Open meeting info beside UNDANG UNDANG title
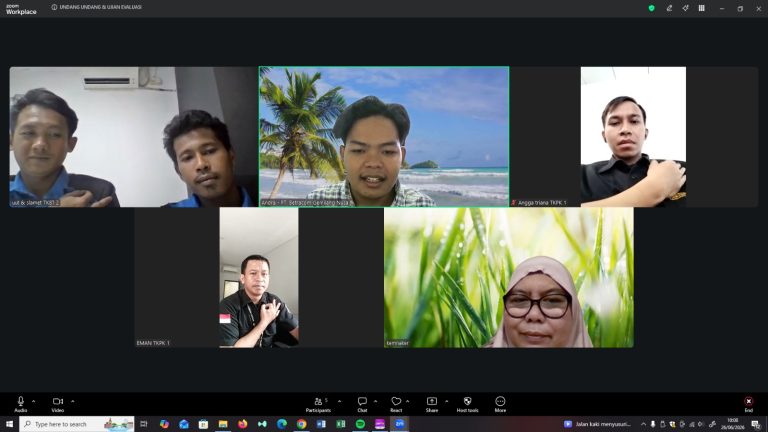The width and height of the screenshot is (768, 432). tap(54, 7)
